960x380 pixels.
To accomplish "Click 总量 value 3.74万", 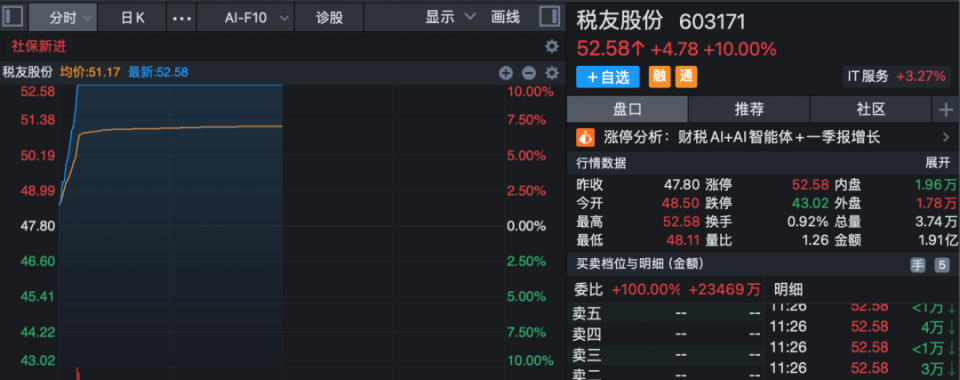I will coord(936,222).
